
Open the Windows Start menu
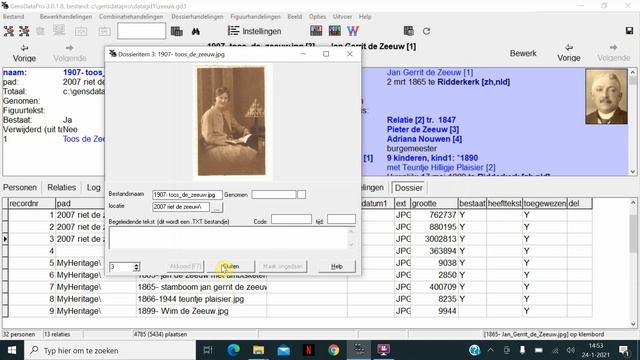pos(12,350)
